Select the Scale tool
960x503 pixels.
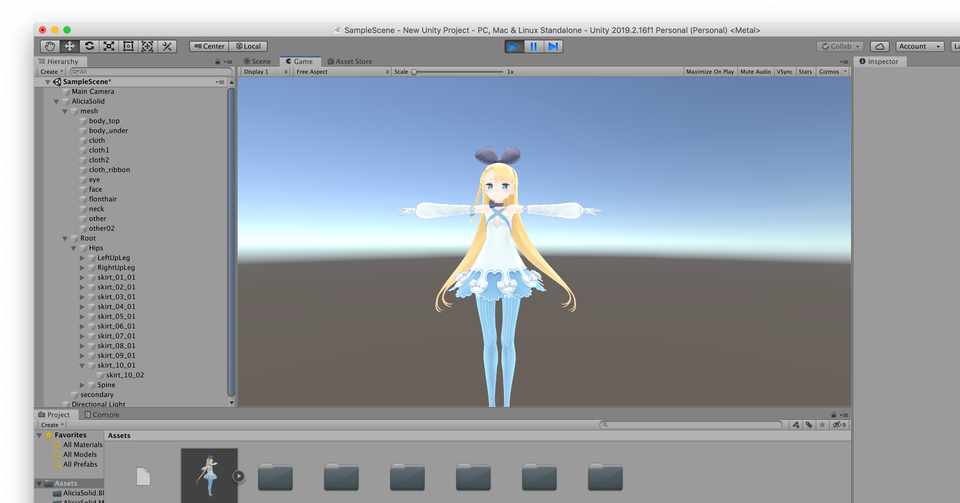coord(109,47)
